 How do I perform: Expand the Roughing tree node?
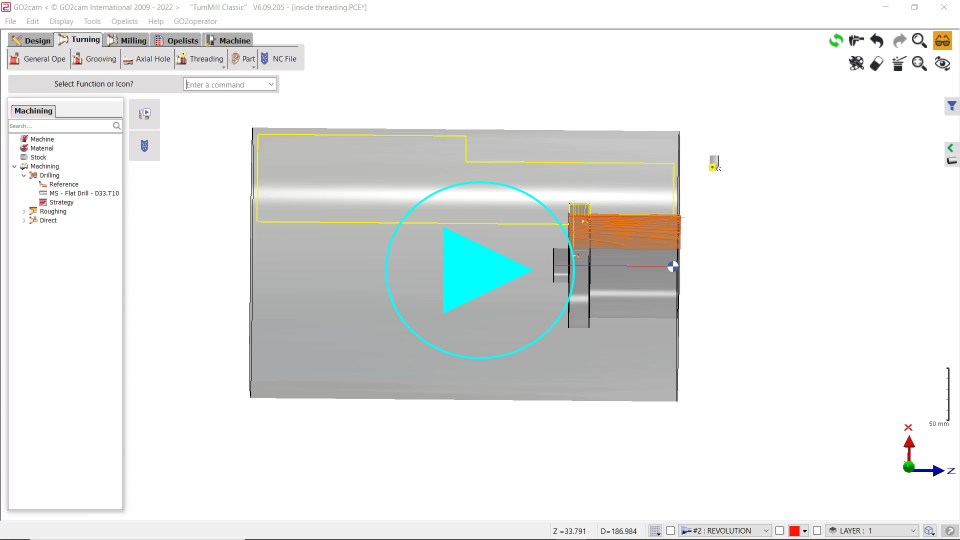24,212
